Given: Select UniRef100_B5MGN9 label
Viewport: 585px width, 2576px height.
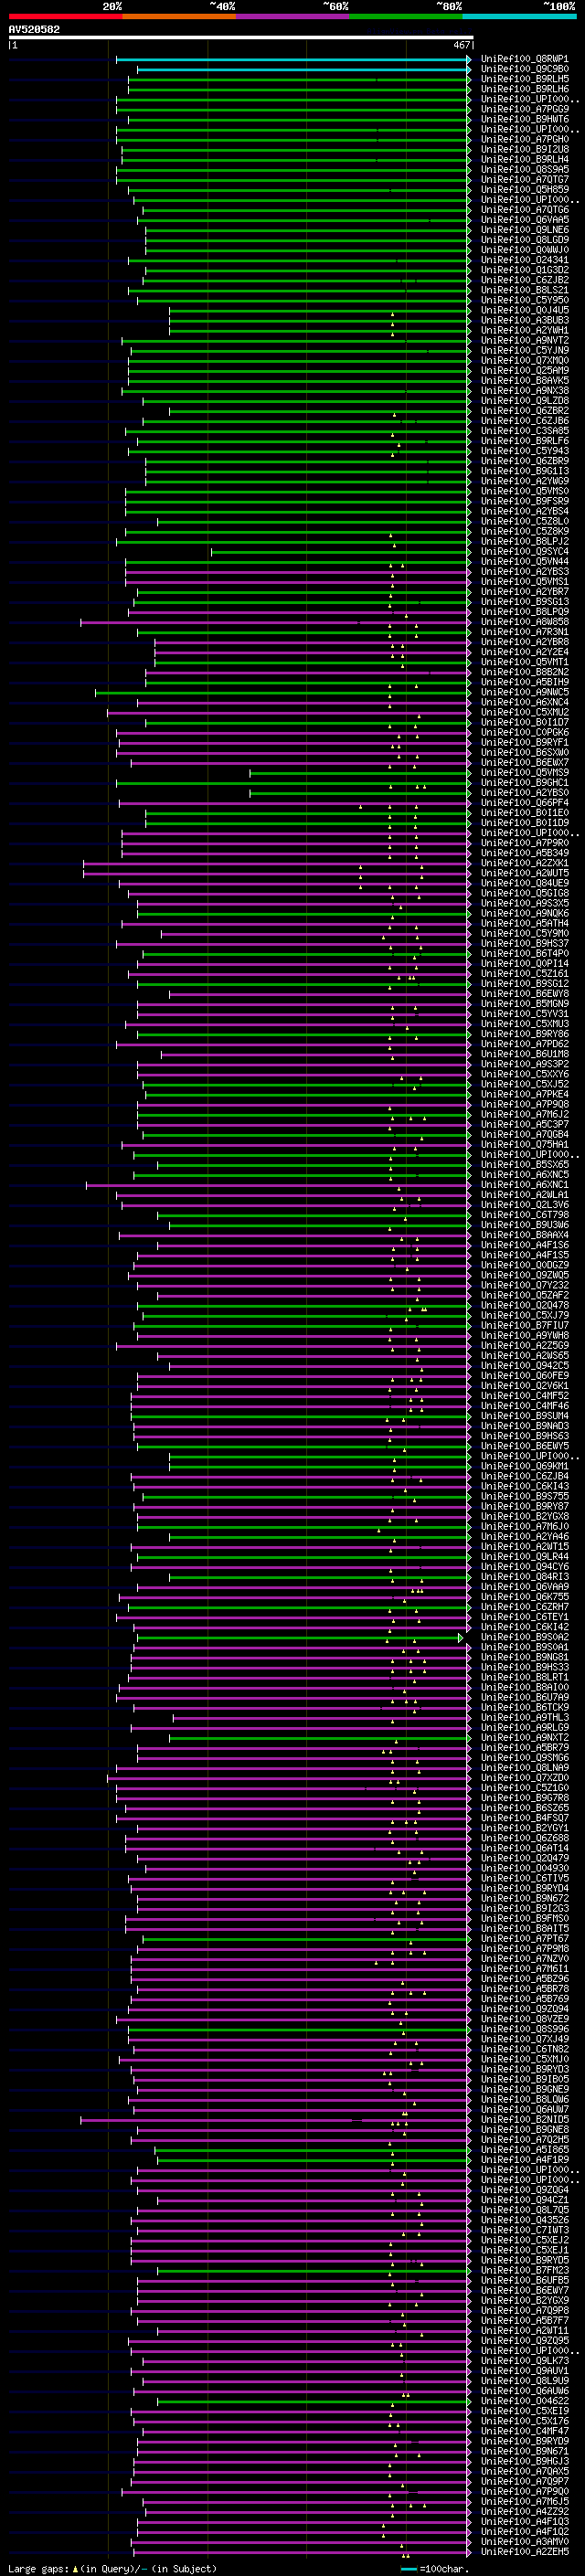Looking at the screenshot, I should point(524,1003).
